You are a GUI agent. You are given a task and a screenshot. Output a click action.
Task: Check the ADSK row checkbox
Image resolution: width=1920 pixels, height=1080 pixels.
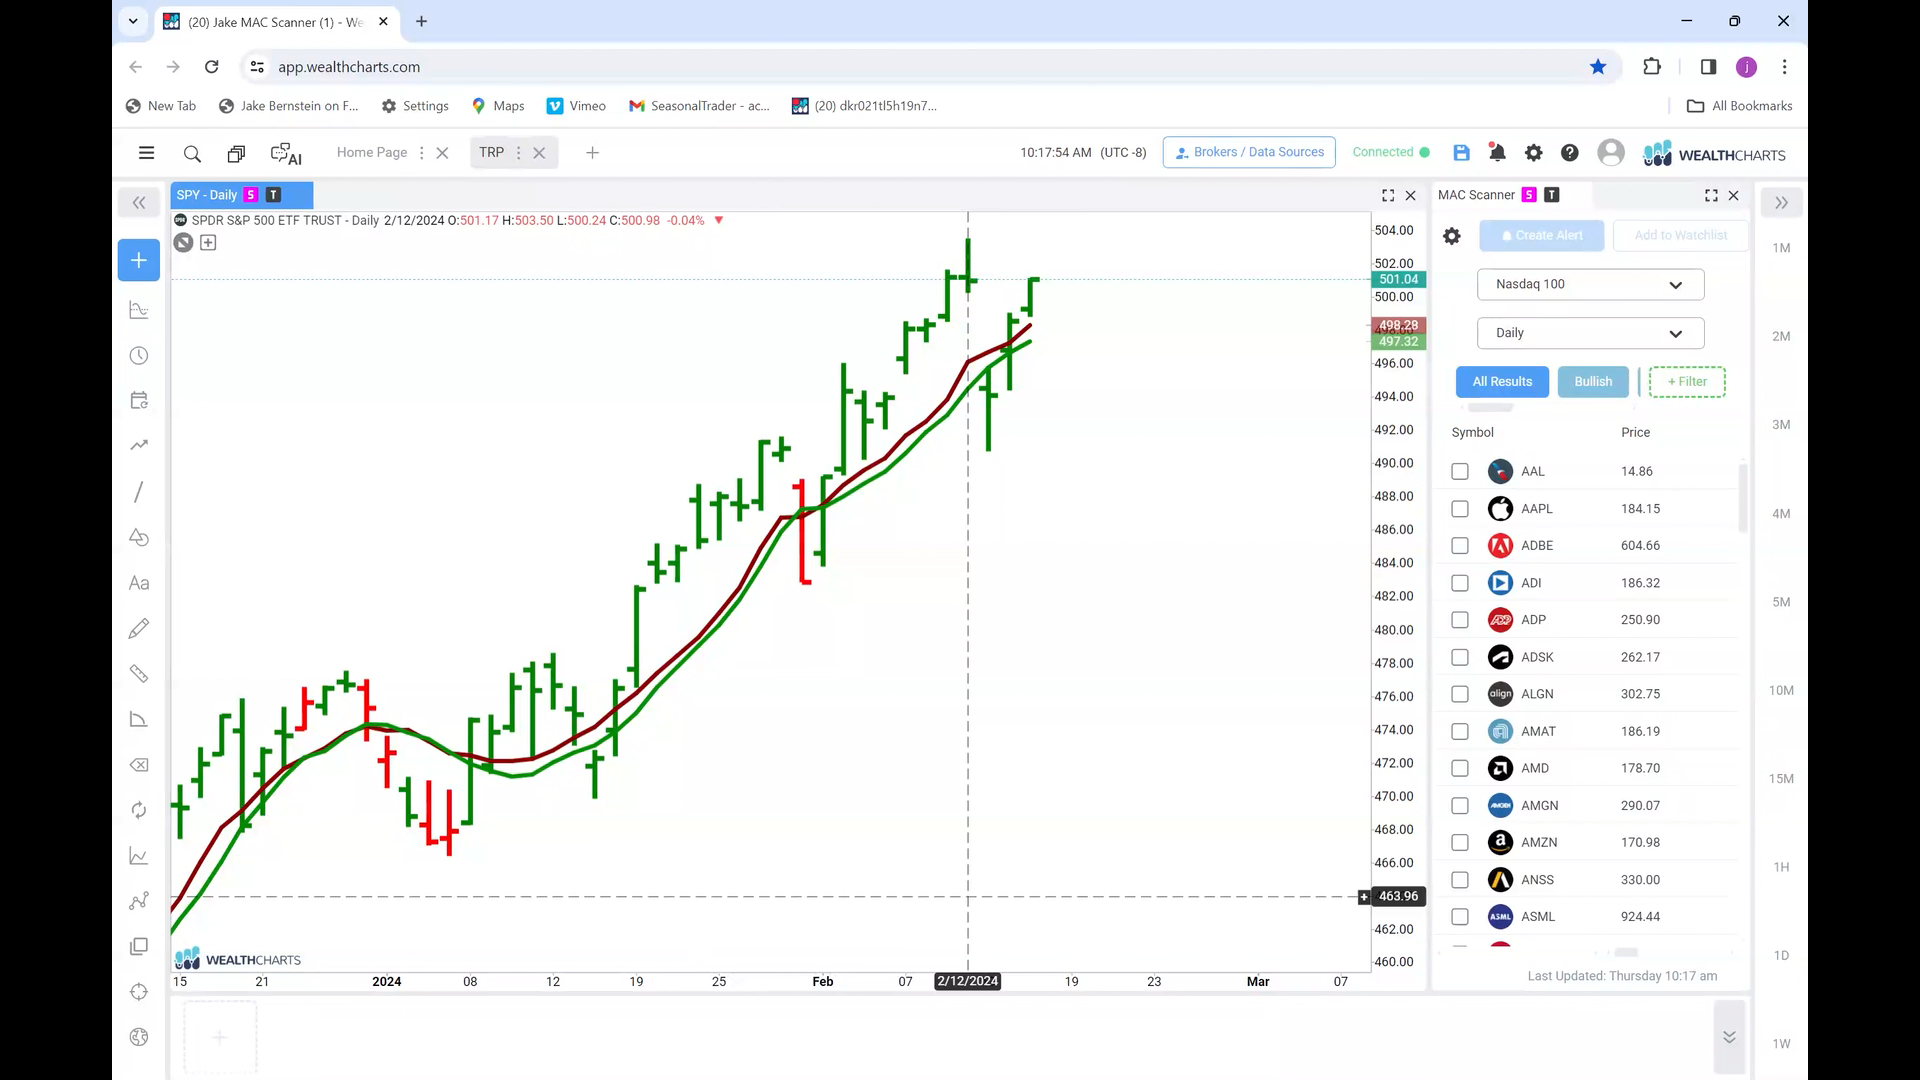tap(1460, 657)
